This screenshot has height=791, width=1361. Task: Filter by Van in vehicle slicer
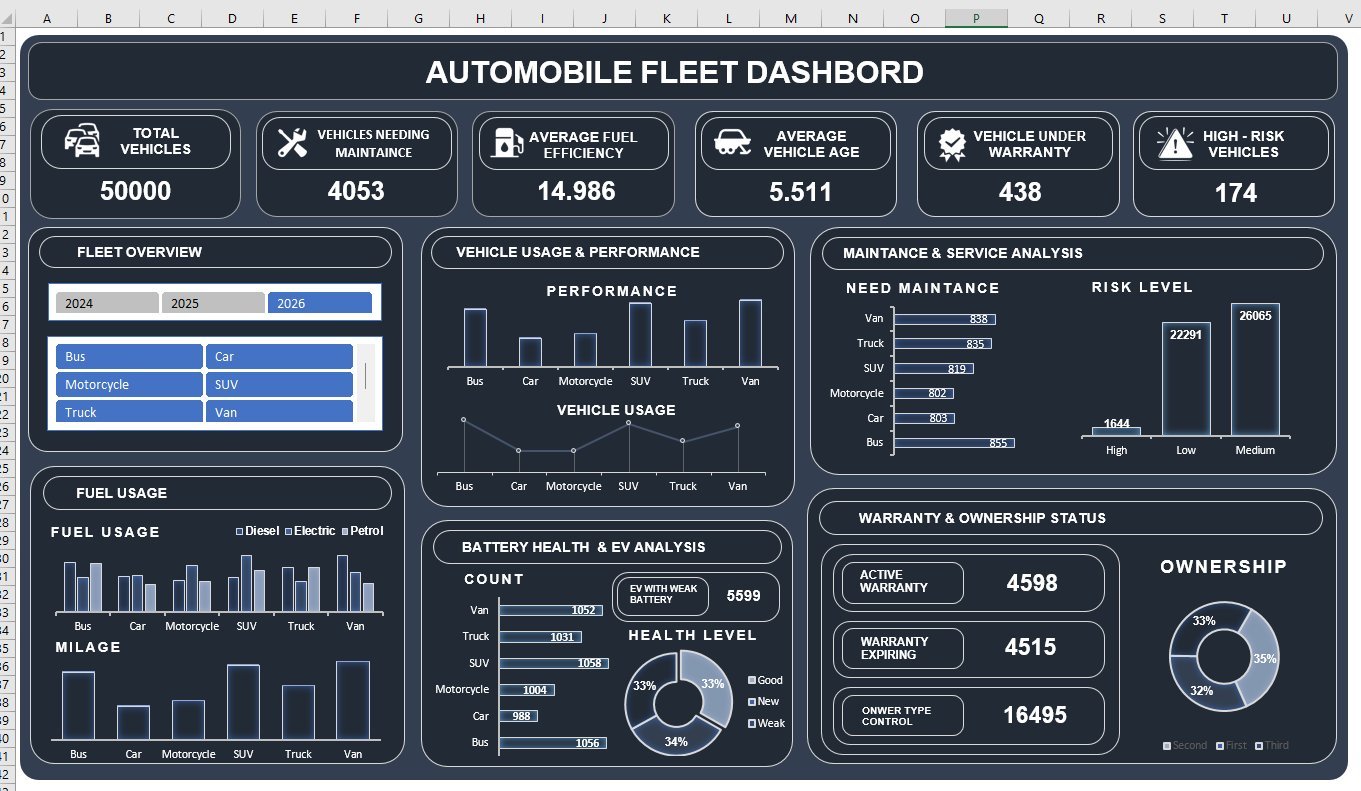(x=279, y=411)
